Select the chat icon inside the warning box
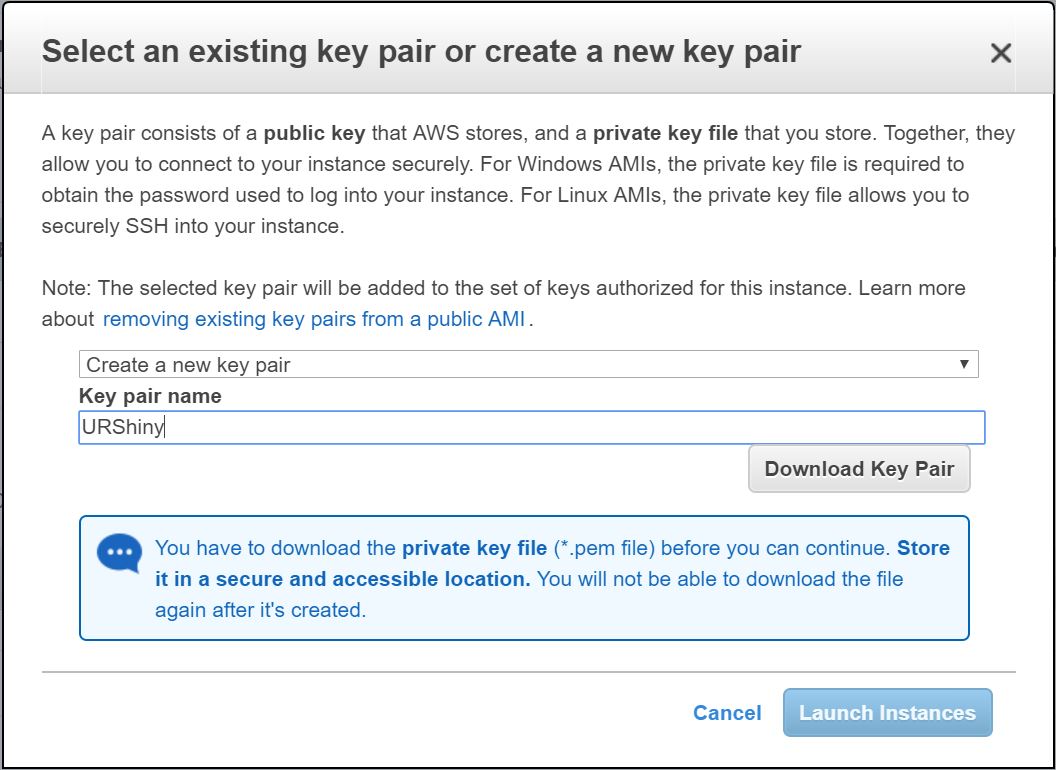1056x770 pixels. coord(117,552)
